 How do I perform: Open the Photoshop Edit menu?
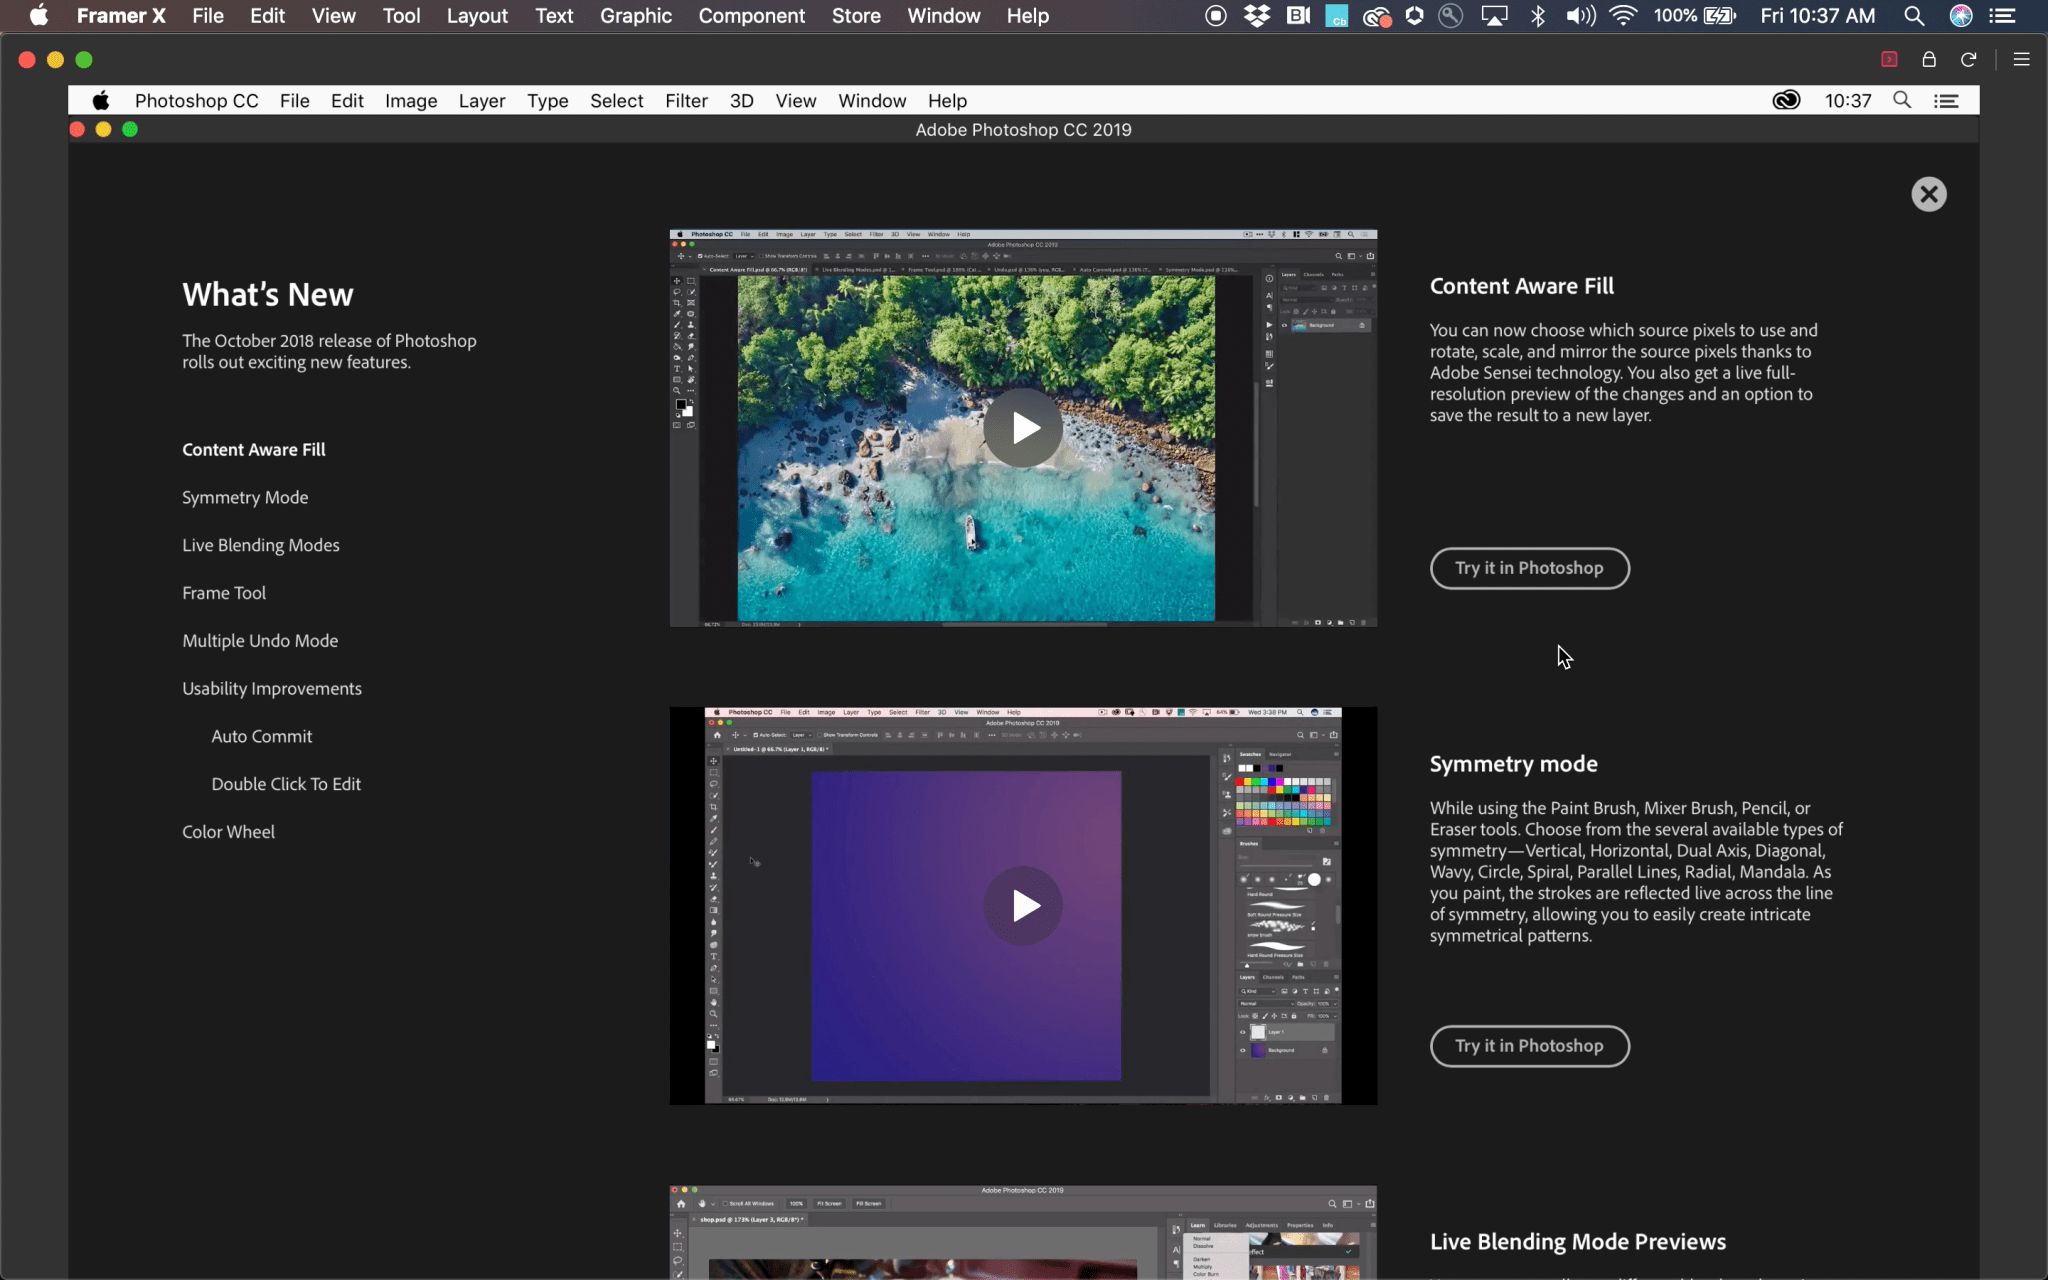pyautogui.click(x=347, y=101)
